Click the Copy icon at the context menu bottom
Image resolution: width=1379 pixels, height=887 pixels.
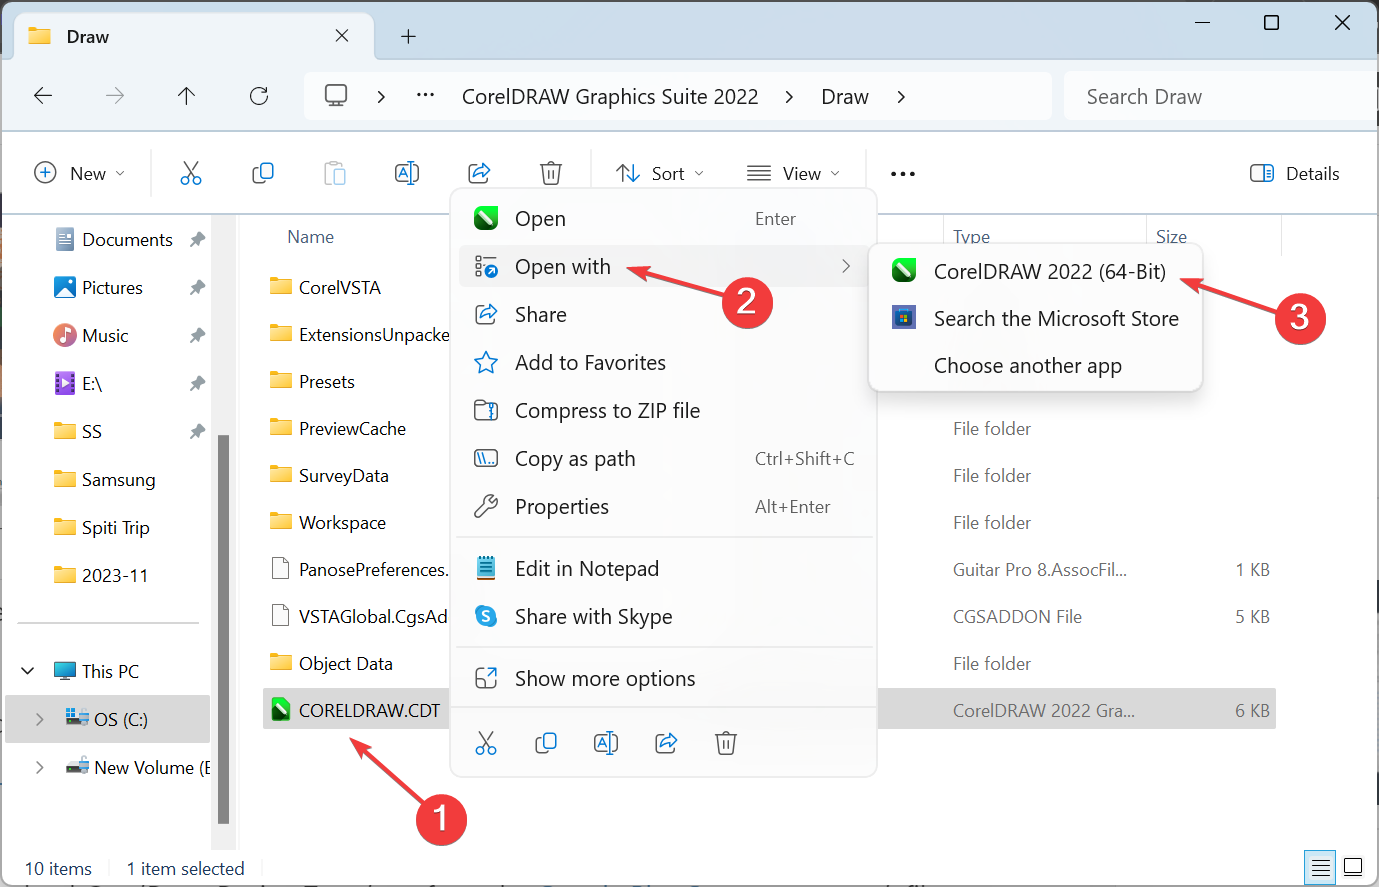tap(546, 743)
